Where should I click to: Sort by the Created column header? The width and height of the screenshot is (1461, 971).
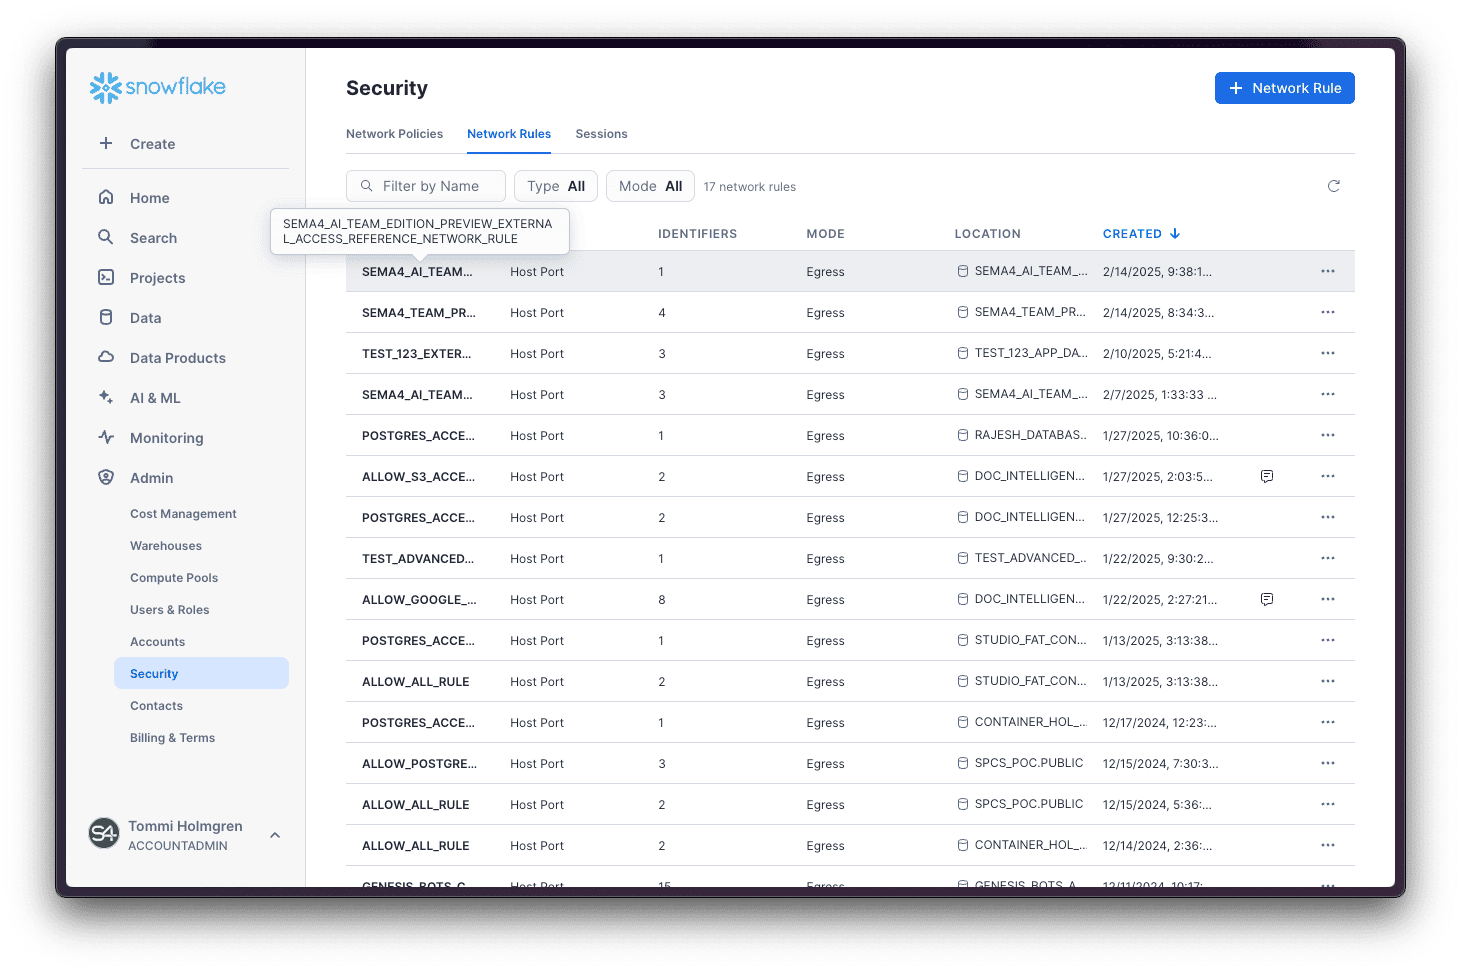click(x=1140, y=234)
